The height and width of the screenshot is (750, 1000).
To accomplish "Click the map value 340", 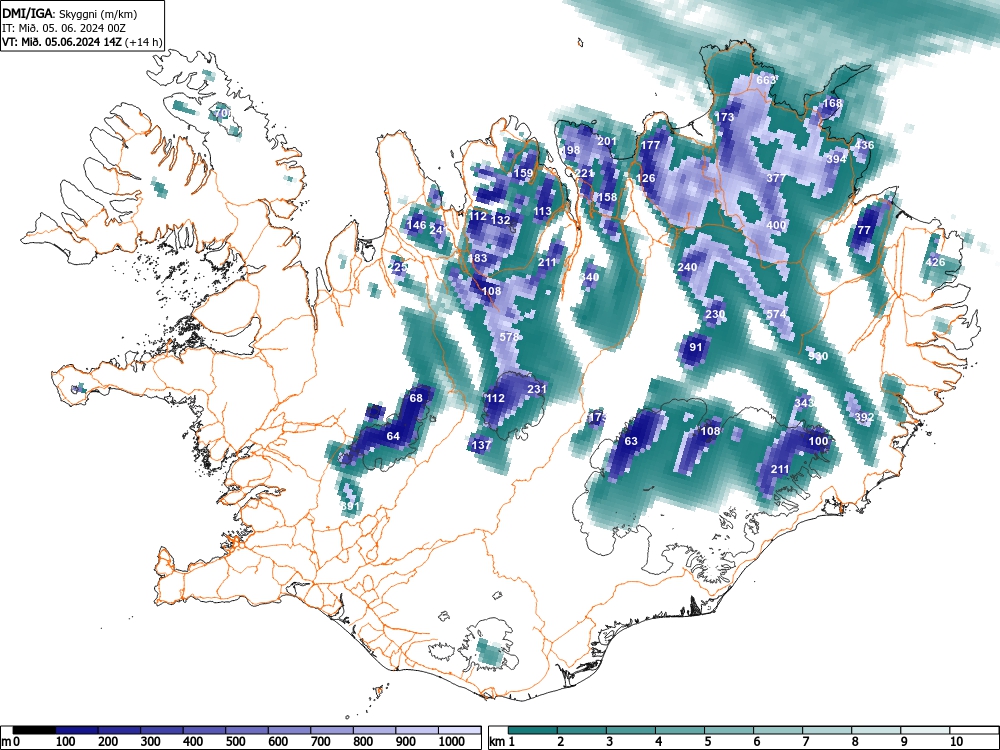I will [590, 277].
